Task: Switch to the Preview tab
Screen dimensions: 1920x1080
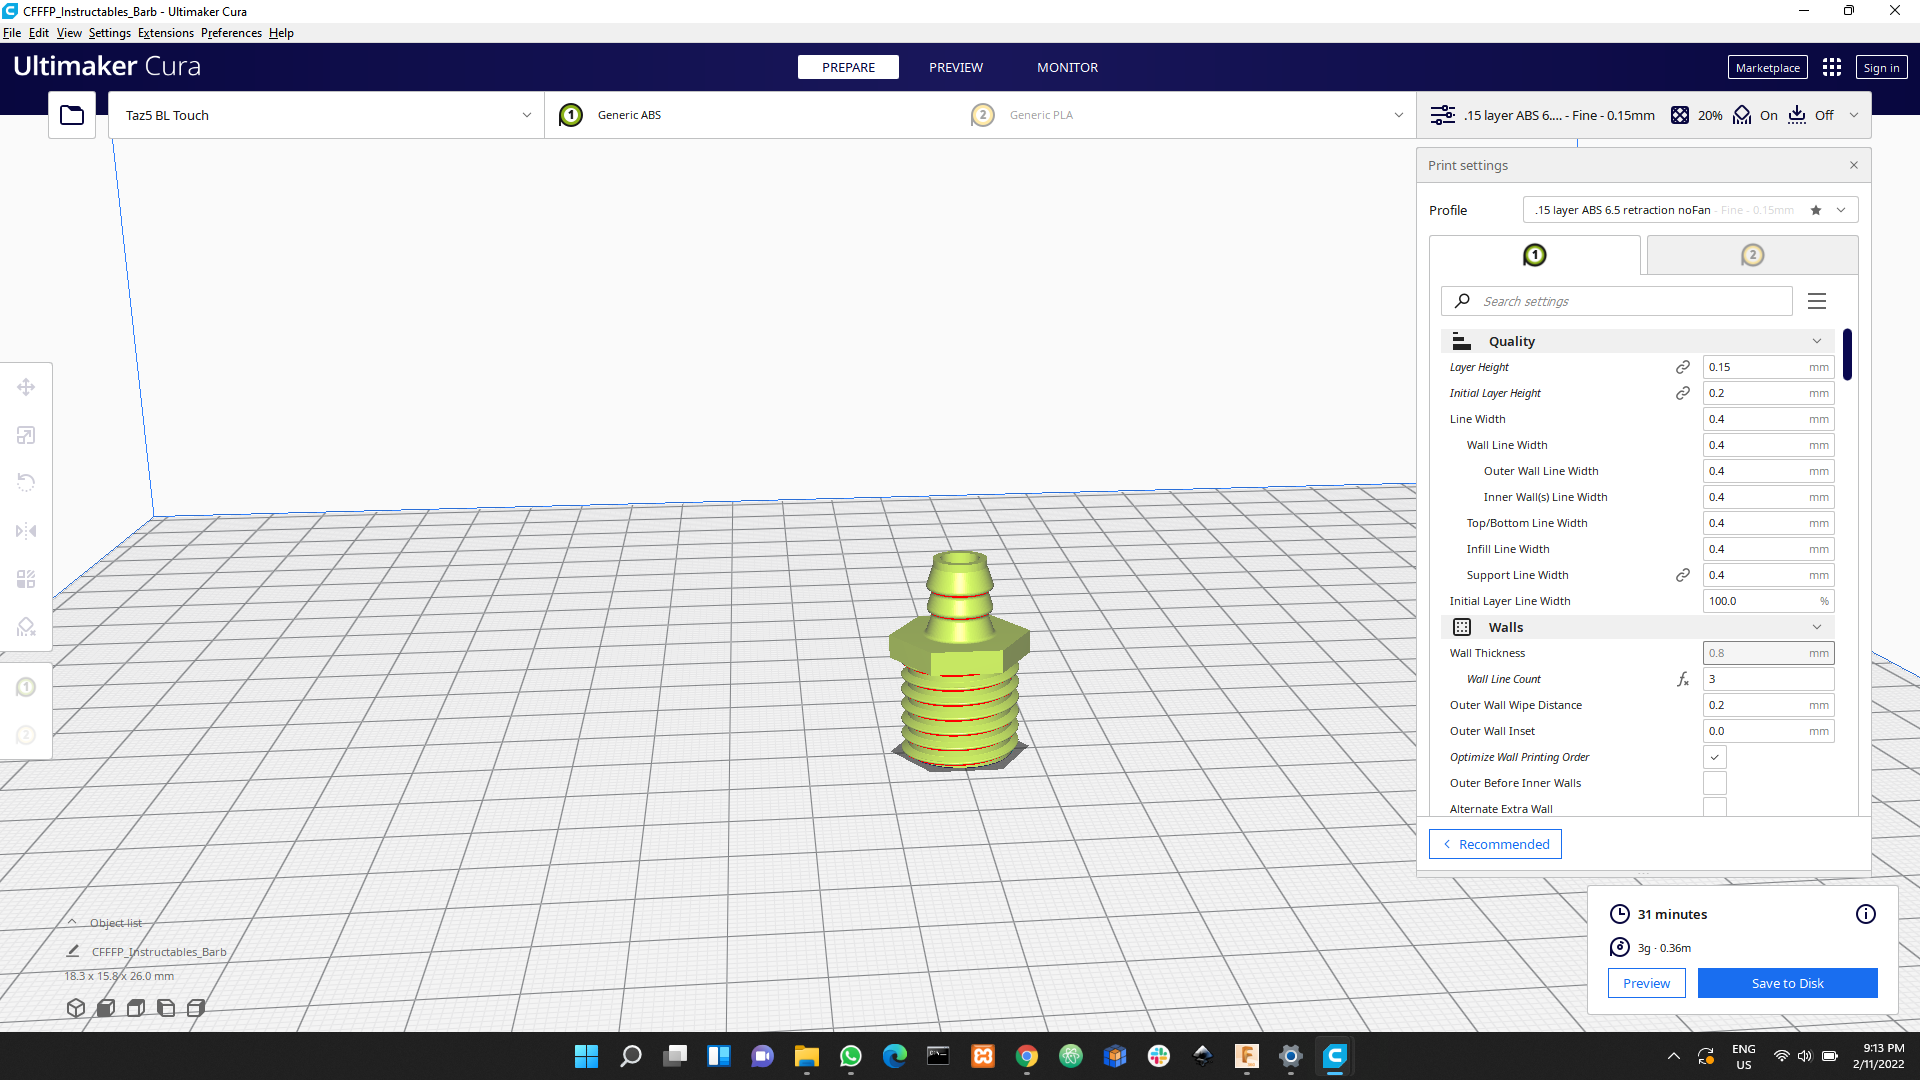Action: pyautogui.click(x=956, y=67)
